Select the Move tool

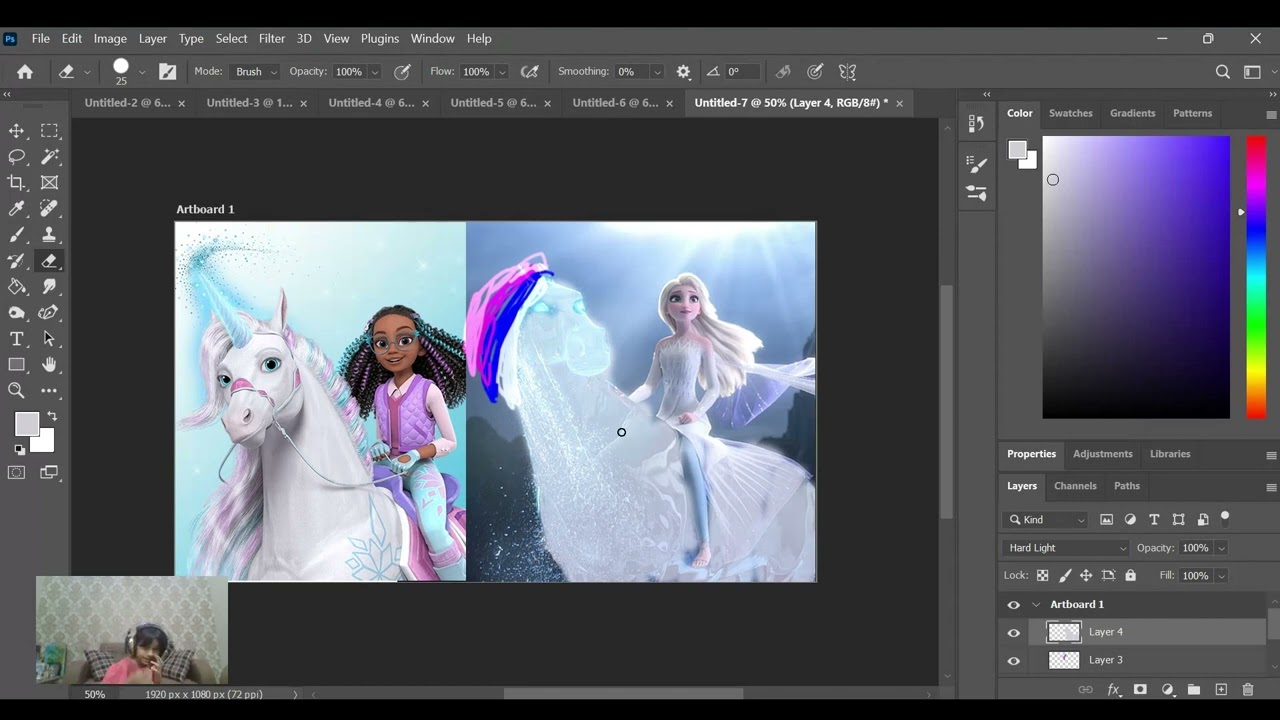pyautogui.click(x=17, y=131)
